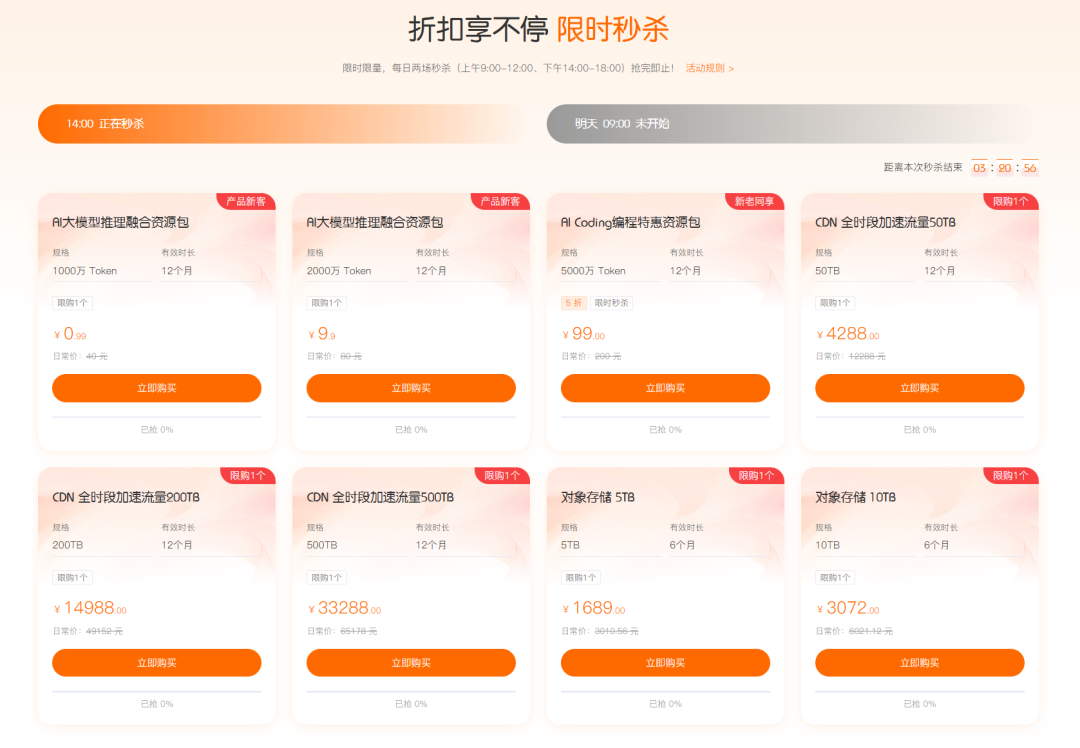
Task: Click the 5 折 tag on the AI Coding card
Action: 574,303
